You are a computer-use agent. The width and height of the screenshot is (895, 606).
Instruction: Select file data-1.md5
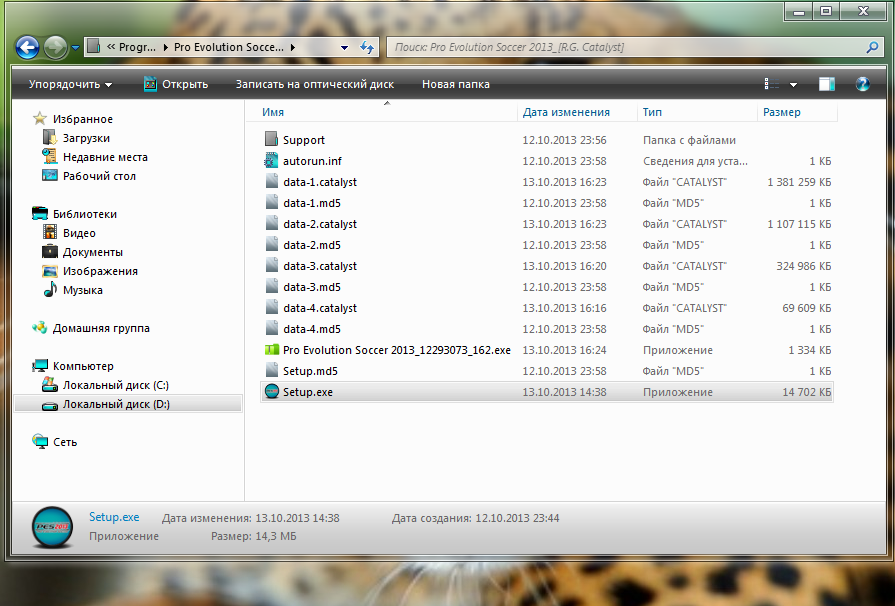tap(312, 203)
